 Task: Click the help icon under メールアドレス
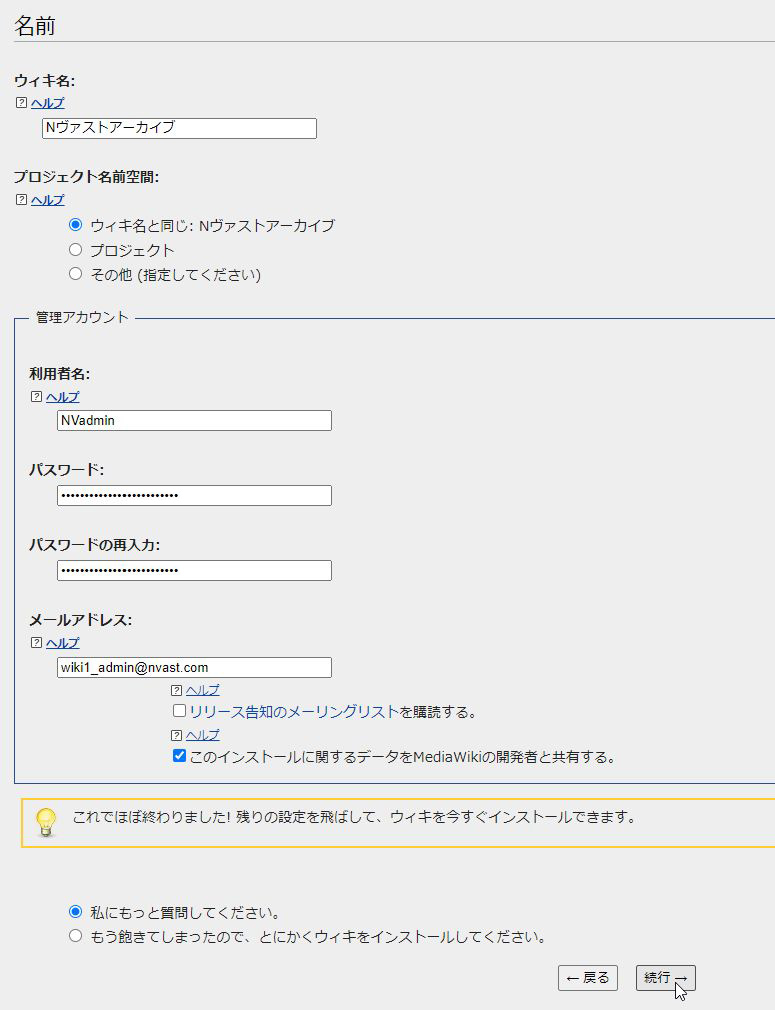[x=37, y=643]
